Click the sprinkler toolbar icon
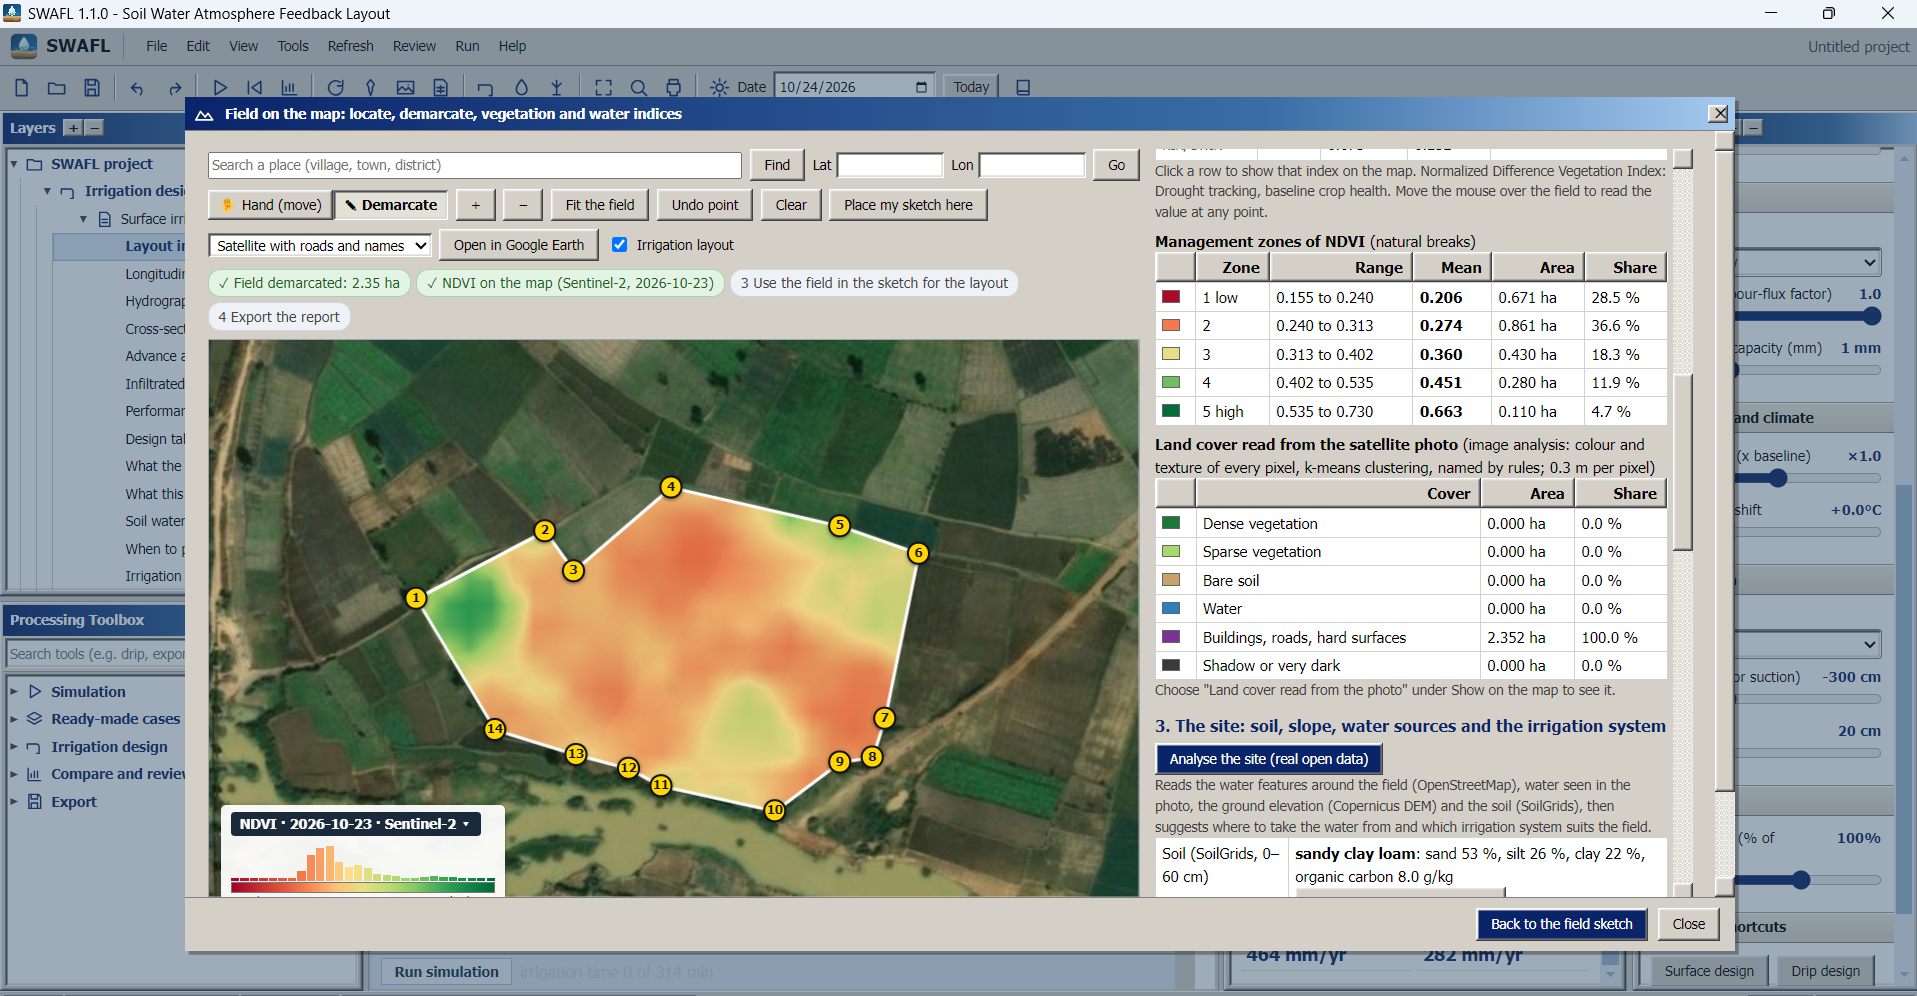 click(x=557, y=87)
